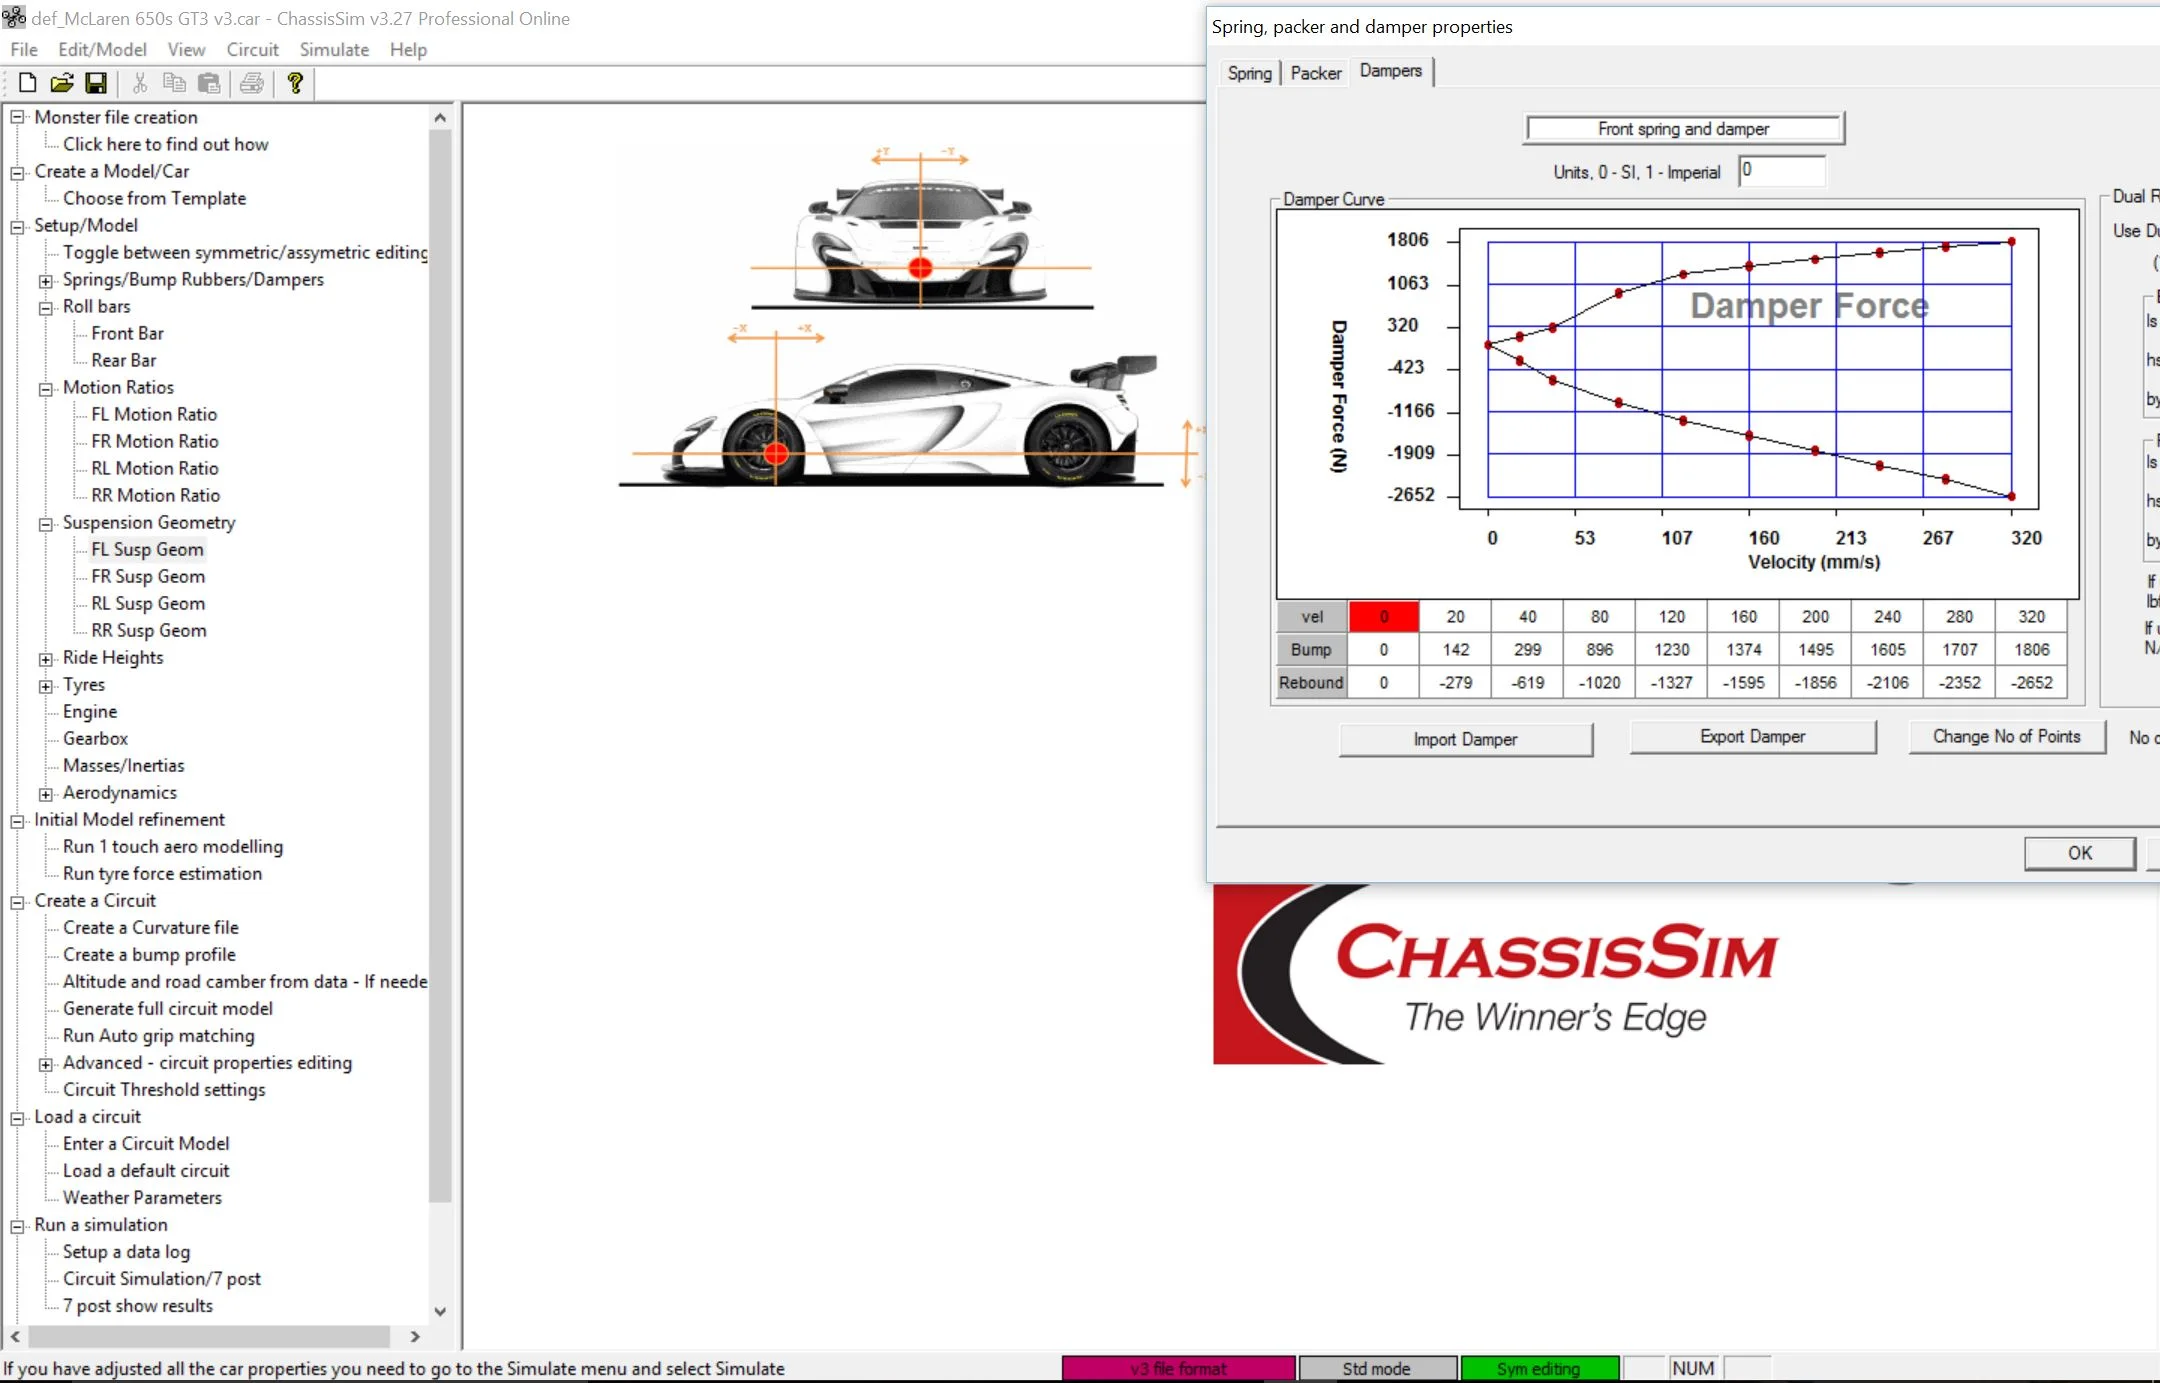Select Create a Curvature file
This screenshot has height=1383, width=2160.
tap(151, 928)
